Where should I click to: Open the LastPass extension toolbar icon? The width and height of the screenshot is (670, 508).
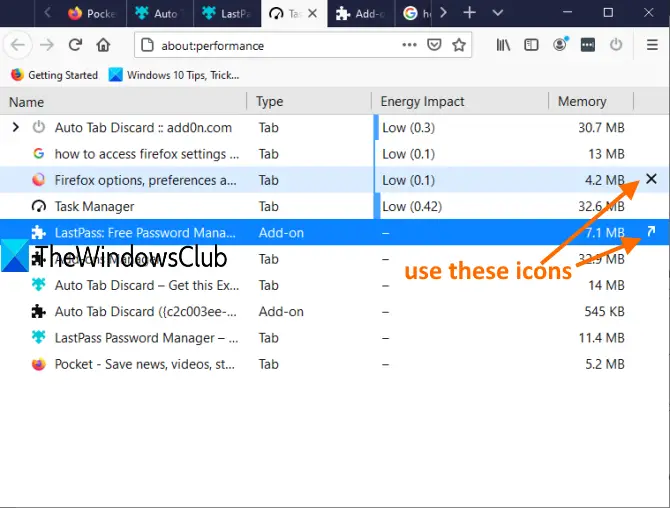tap(588, 45)
